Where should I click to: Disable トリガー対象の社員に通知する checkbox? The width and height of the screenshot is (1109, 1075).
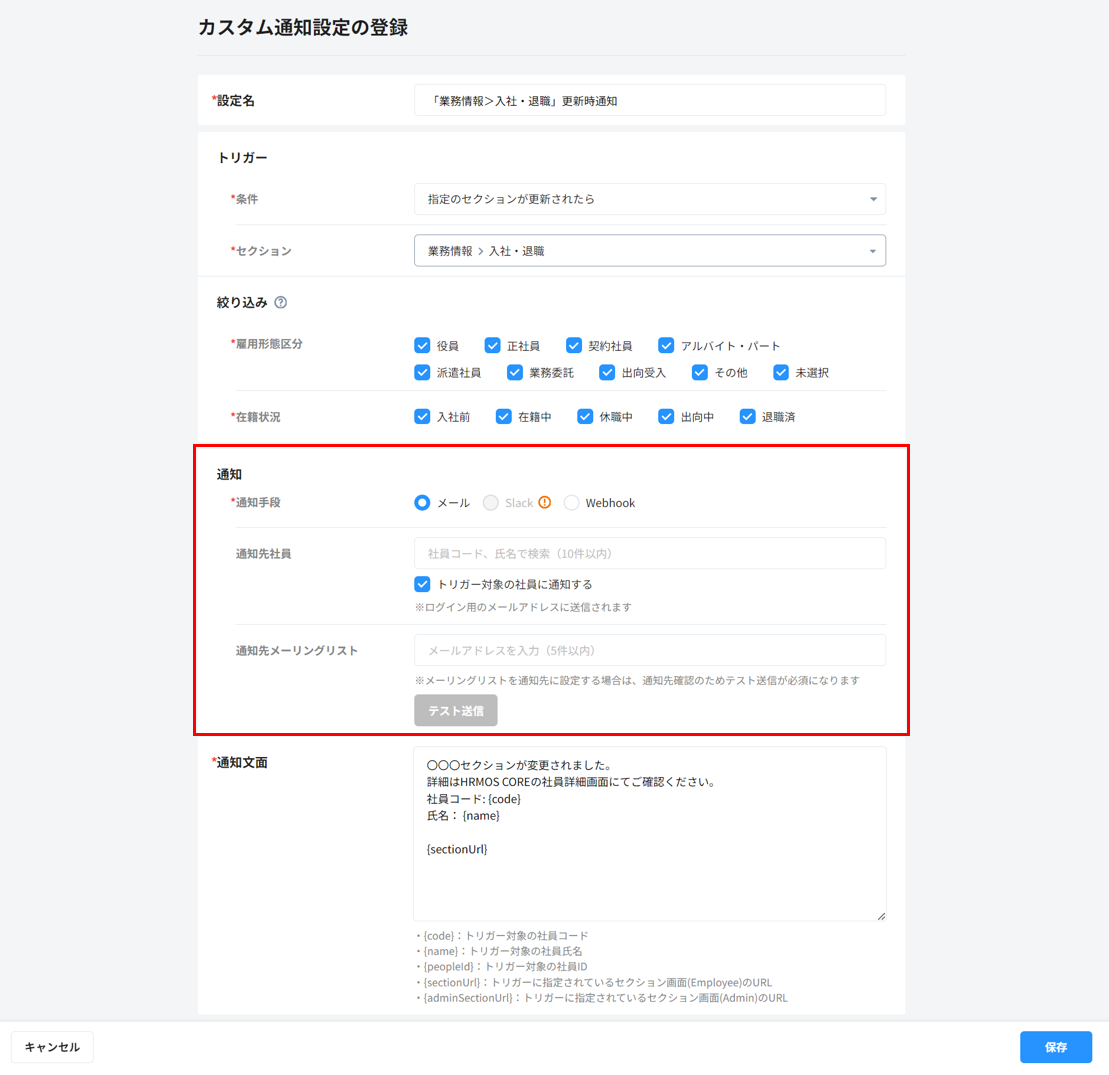tap(422, 584)
